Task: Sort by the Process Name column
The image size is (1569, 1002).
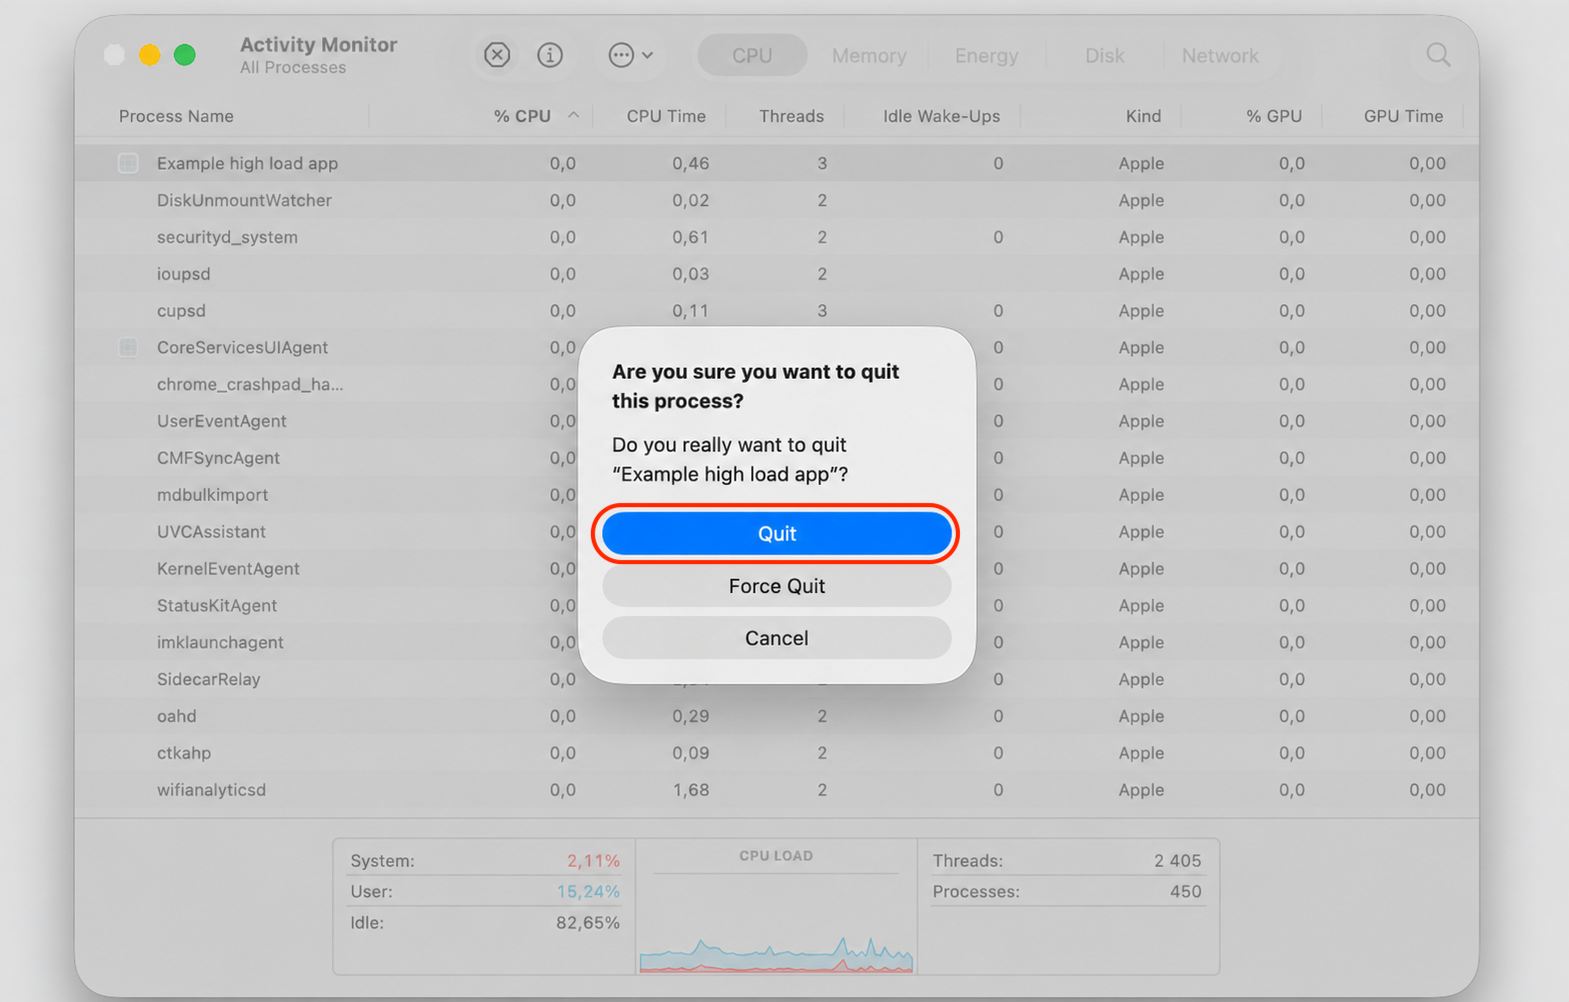Action: point(176,116)
